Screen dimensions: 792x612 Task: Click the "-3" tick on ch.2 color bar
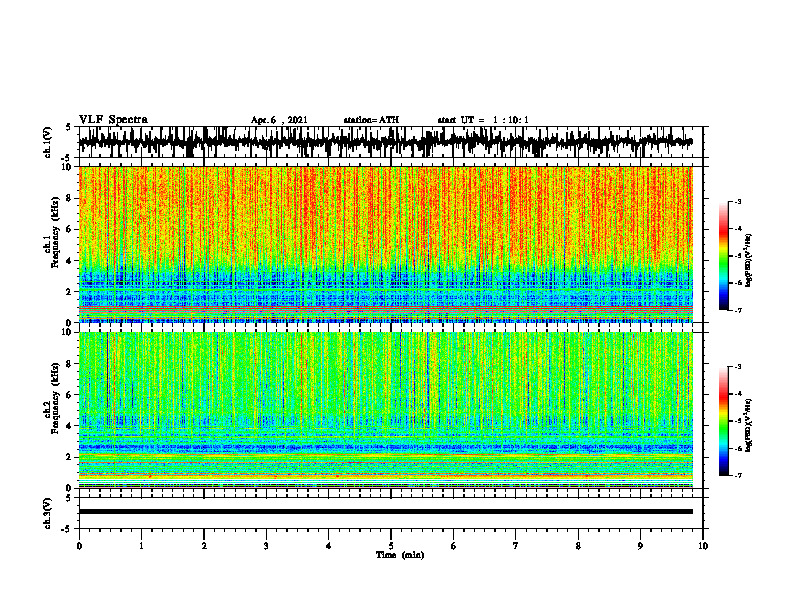(x=737, y=367)
